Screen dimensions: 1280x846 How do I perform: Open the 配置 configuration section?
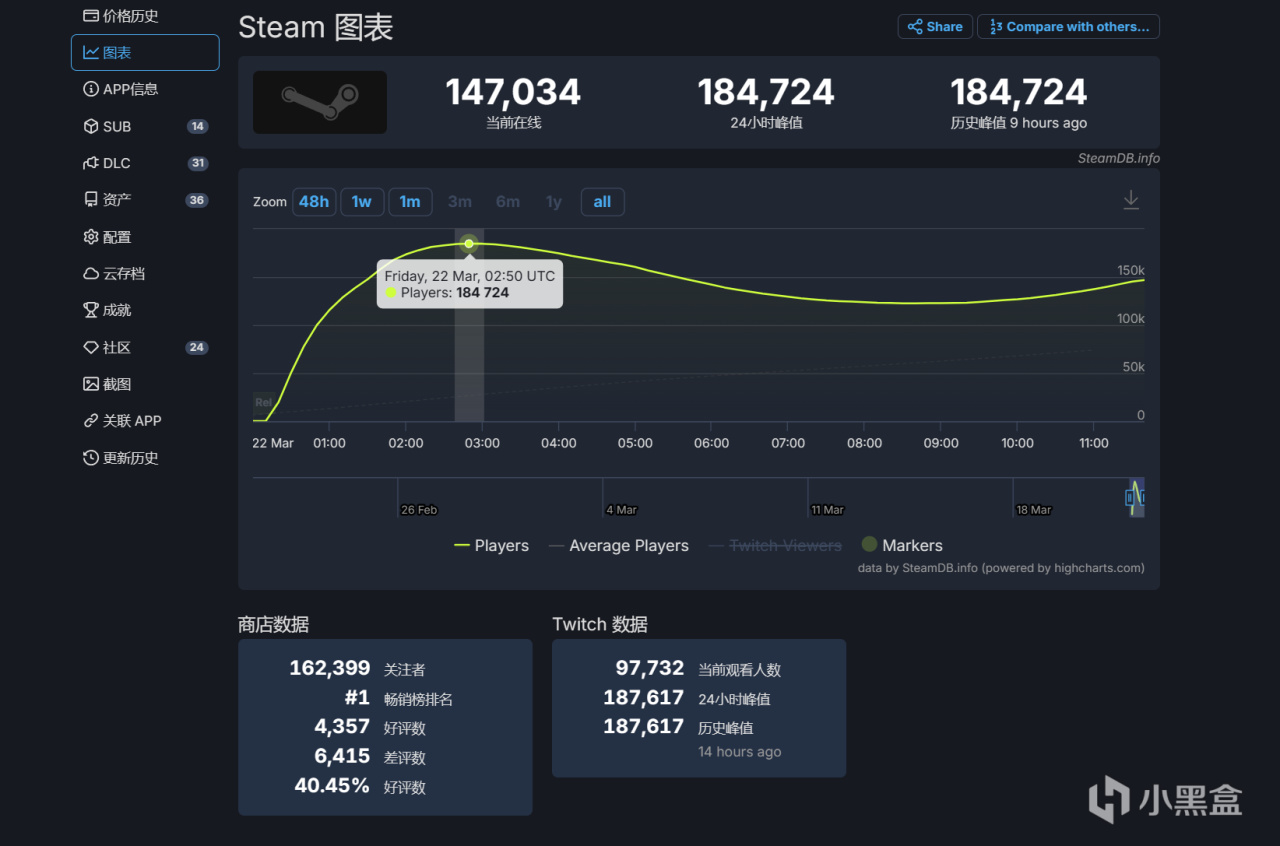[x=108, y=237]
